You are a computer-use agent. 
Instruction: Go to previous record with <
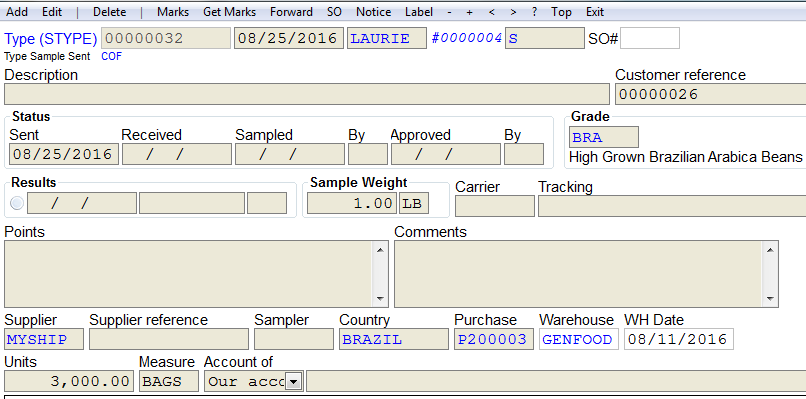[492, 12]
